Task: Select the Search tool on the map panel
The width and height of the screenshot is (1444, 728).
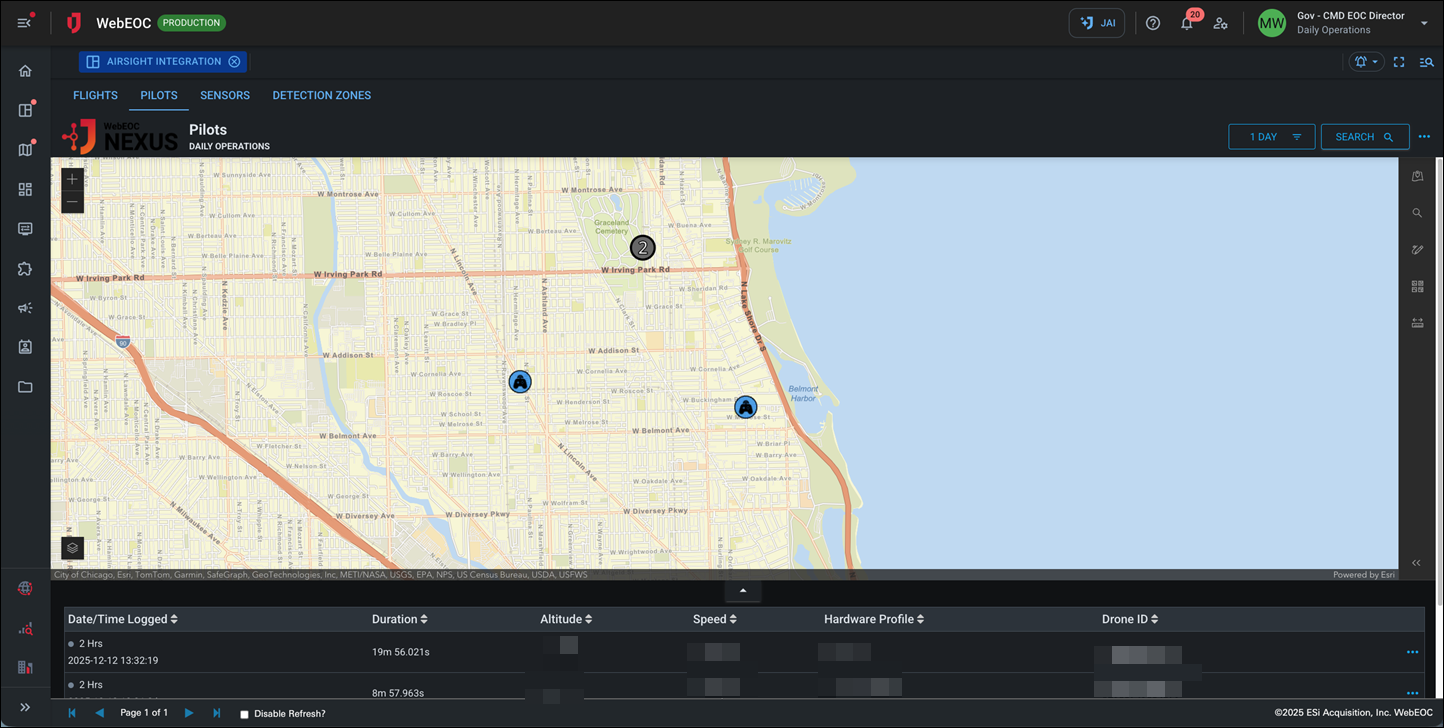Action: [1417, 212]
